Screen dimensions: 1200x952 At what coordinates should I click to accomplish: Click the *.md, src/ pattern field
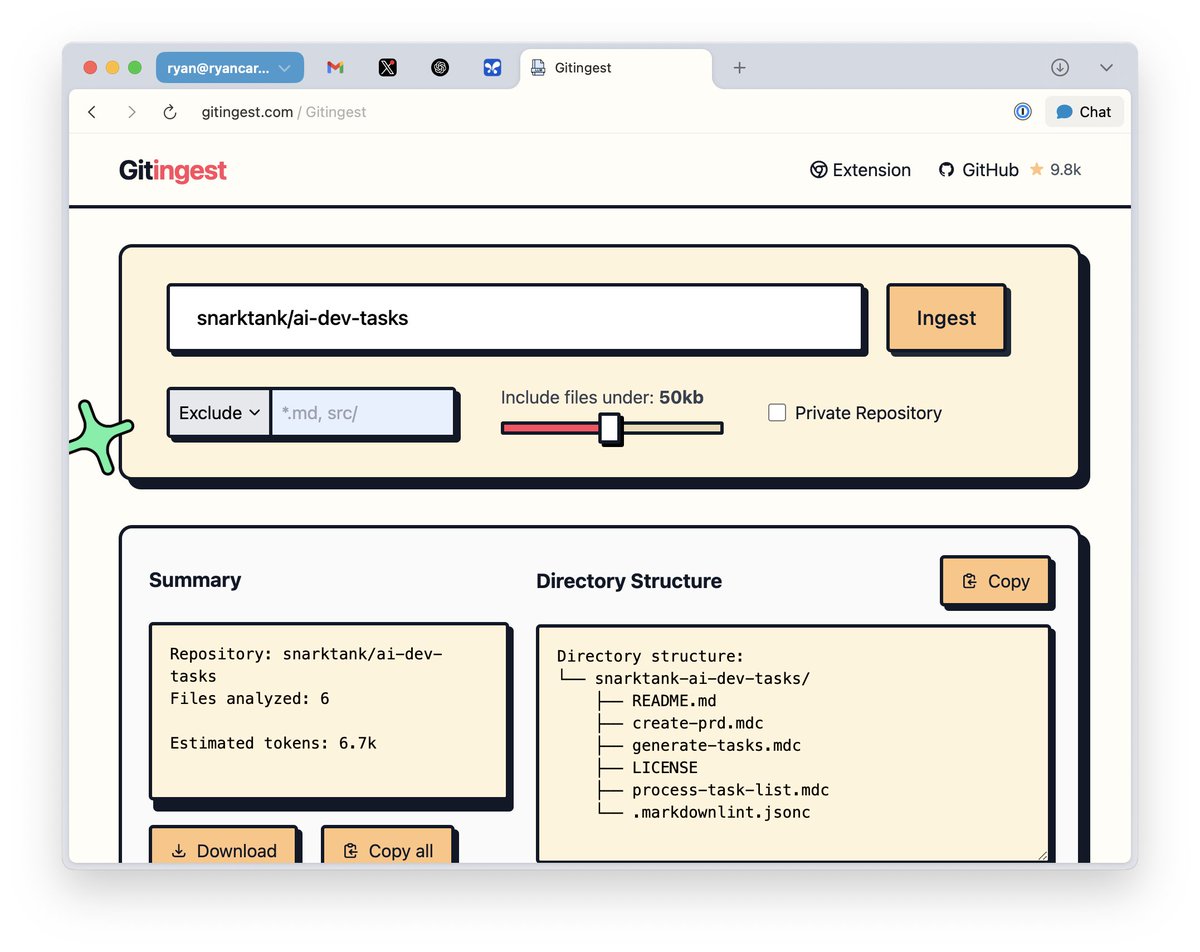(362, 413)
